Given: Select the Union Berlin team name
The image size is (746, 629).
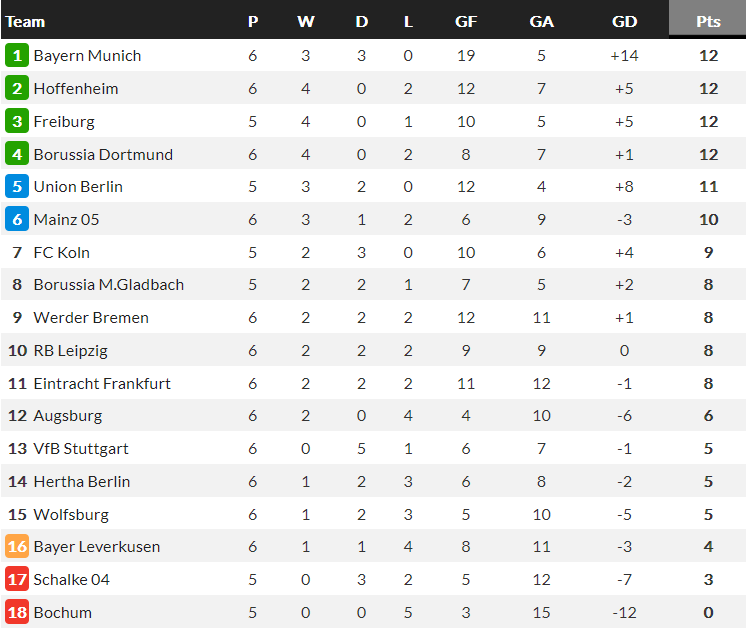Looking at the screenshot, I should 78,187.
